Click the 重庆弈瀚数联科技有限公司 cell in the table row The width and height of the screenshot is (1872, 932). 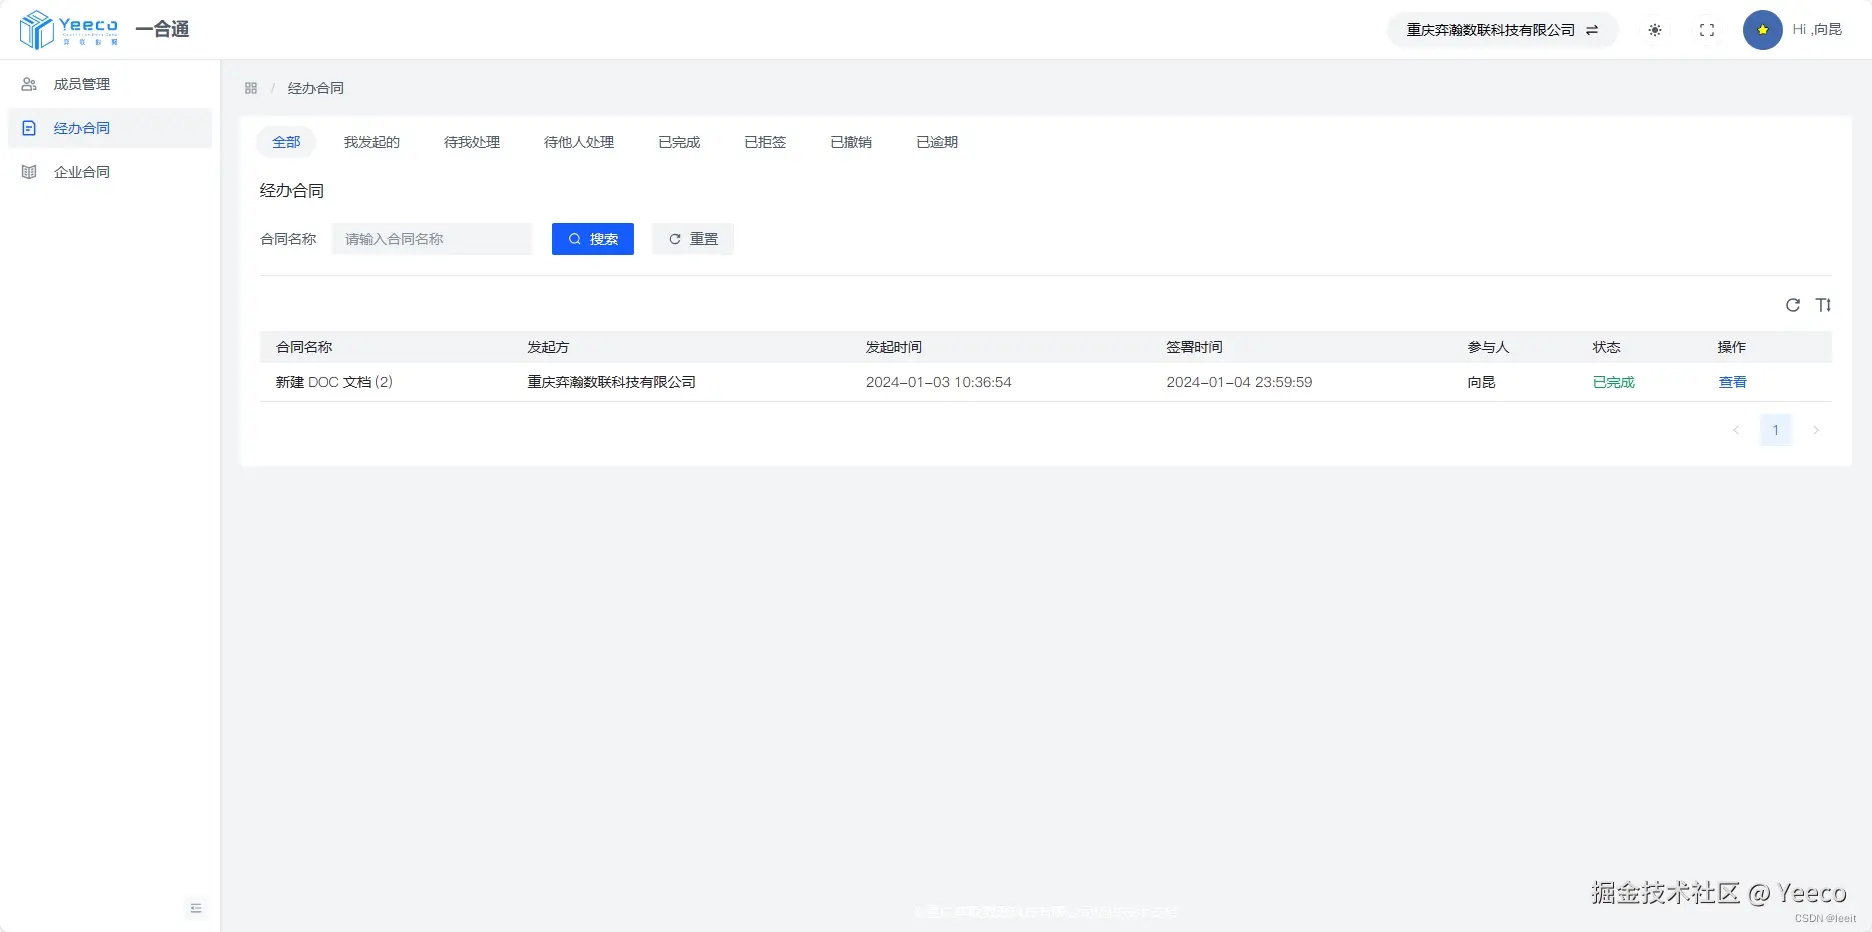point(611,382)
